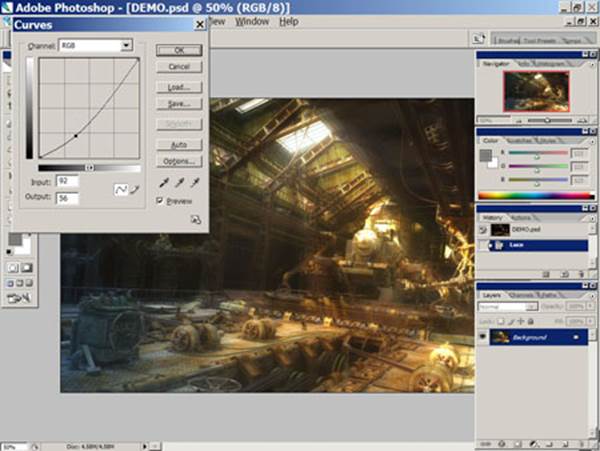Click the create new layer icon

pyautogui.click(x=566, y=444)
